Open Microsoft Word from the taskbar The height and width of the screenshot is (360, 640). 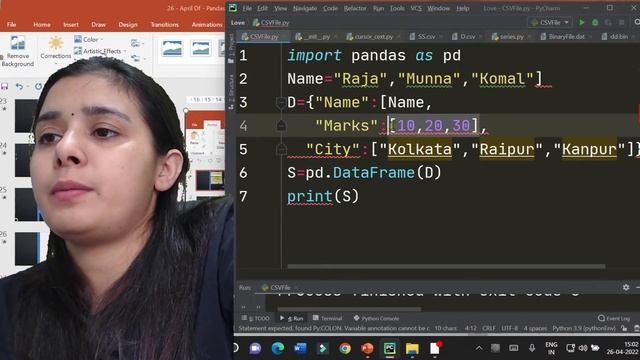point(300,348)
